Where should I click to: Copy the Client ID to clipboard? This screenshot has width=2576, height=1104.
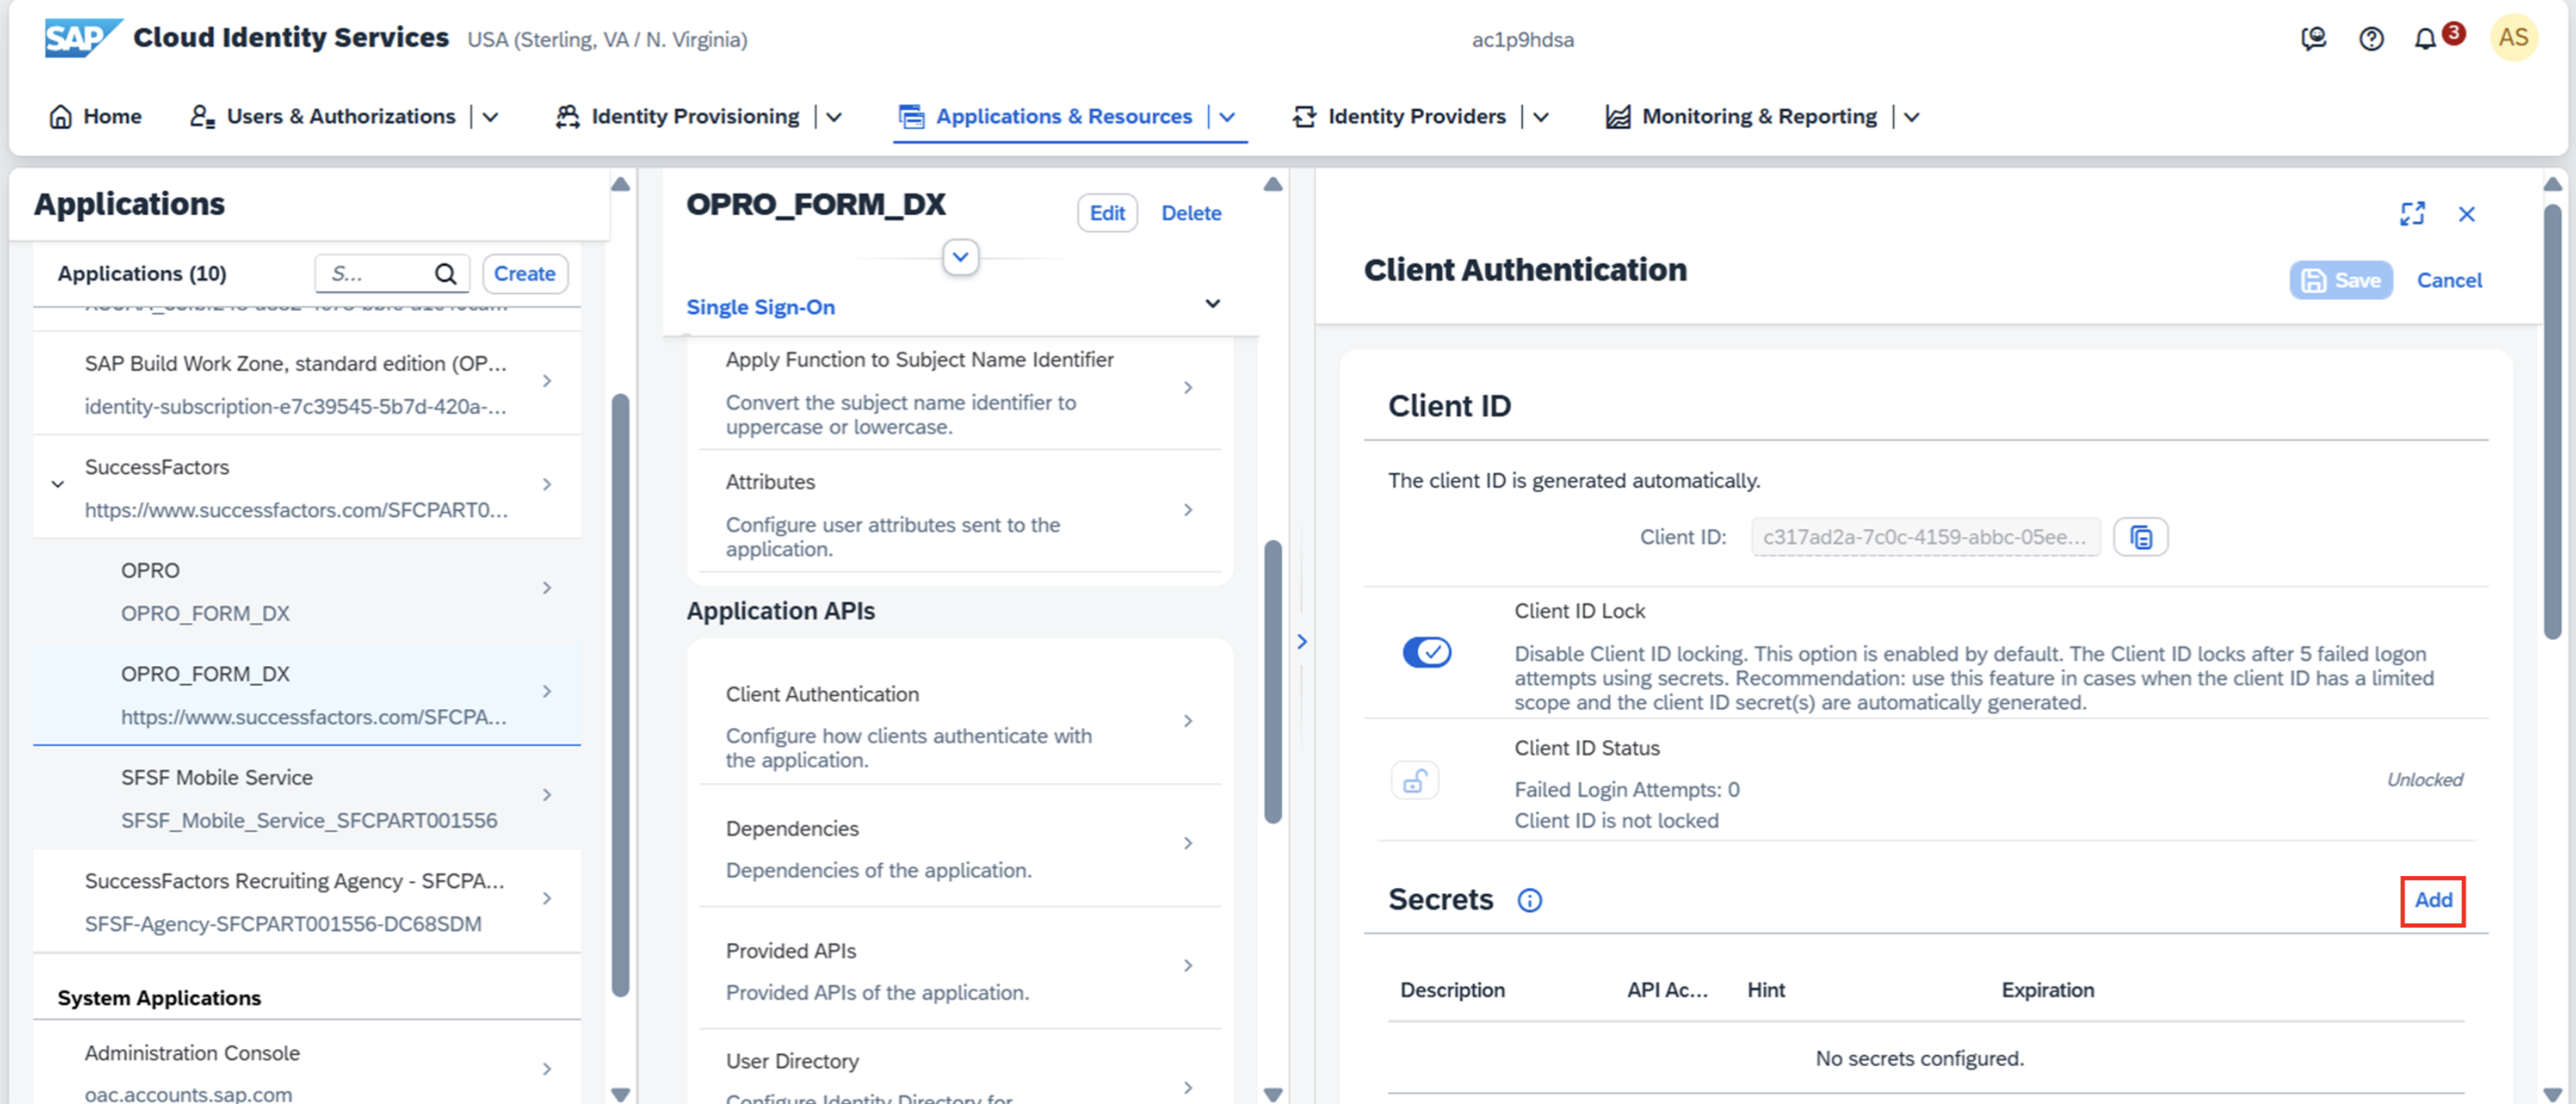(2140, 537)
